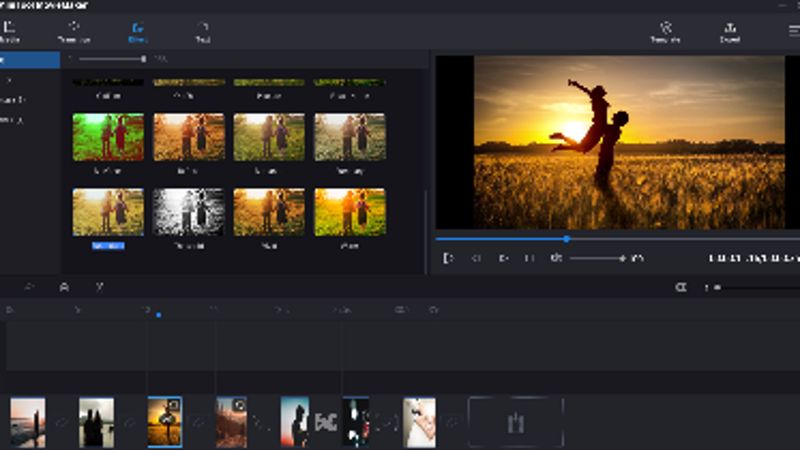The image size is (800, 450).
Task: Adjust the timeline zoom slider
Action: (755, 288)
